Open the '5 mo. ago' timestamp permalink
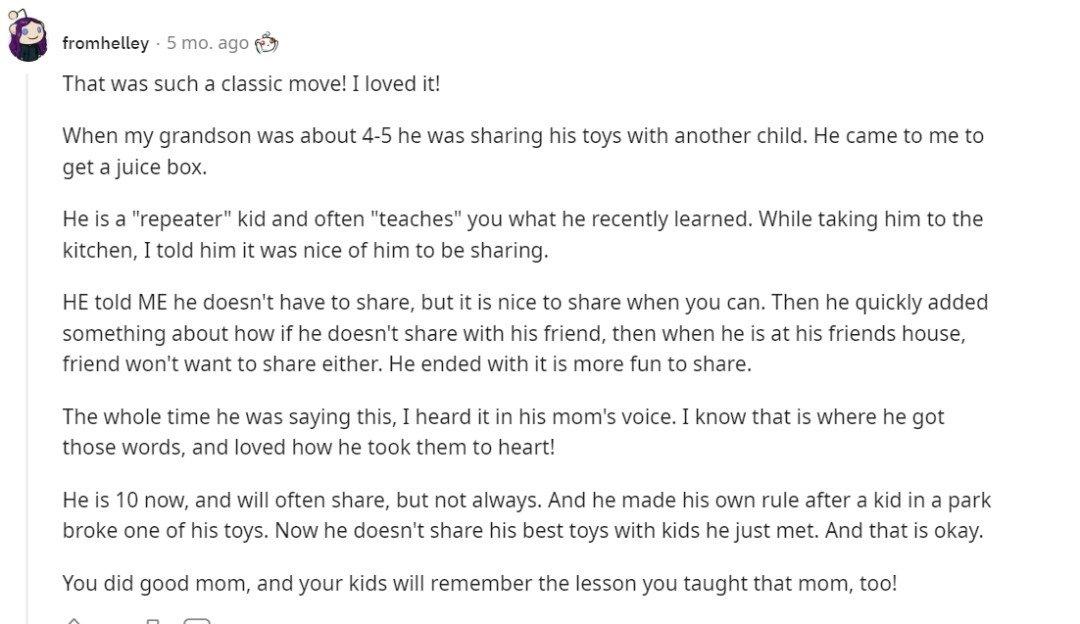 click(x=207, y=43)
